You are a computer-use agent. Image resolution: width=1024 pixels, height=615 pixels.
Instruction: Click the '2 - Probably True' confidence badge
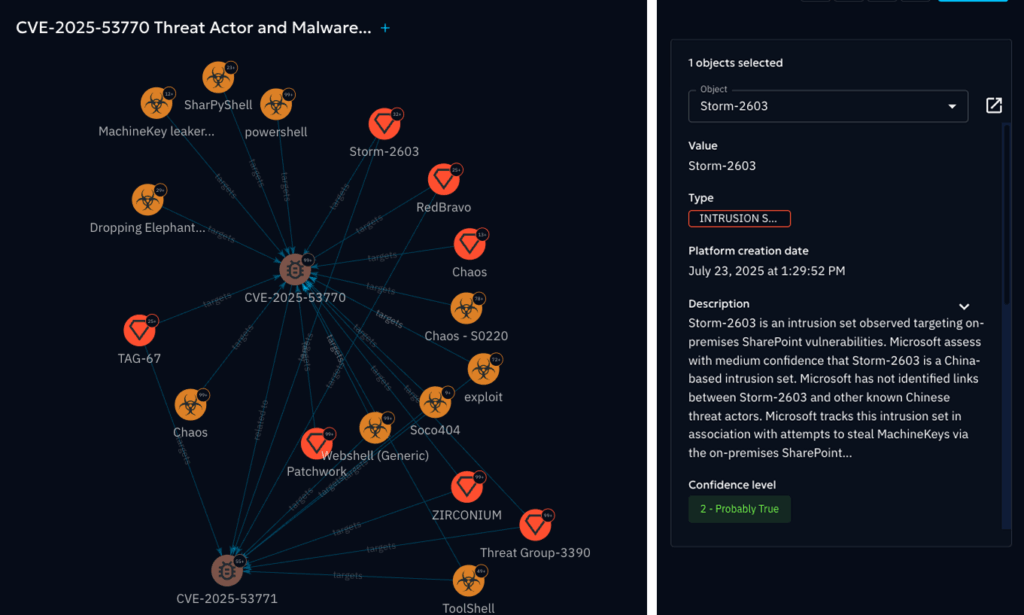pyautogui.click(x=739, y=509)
